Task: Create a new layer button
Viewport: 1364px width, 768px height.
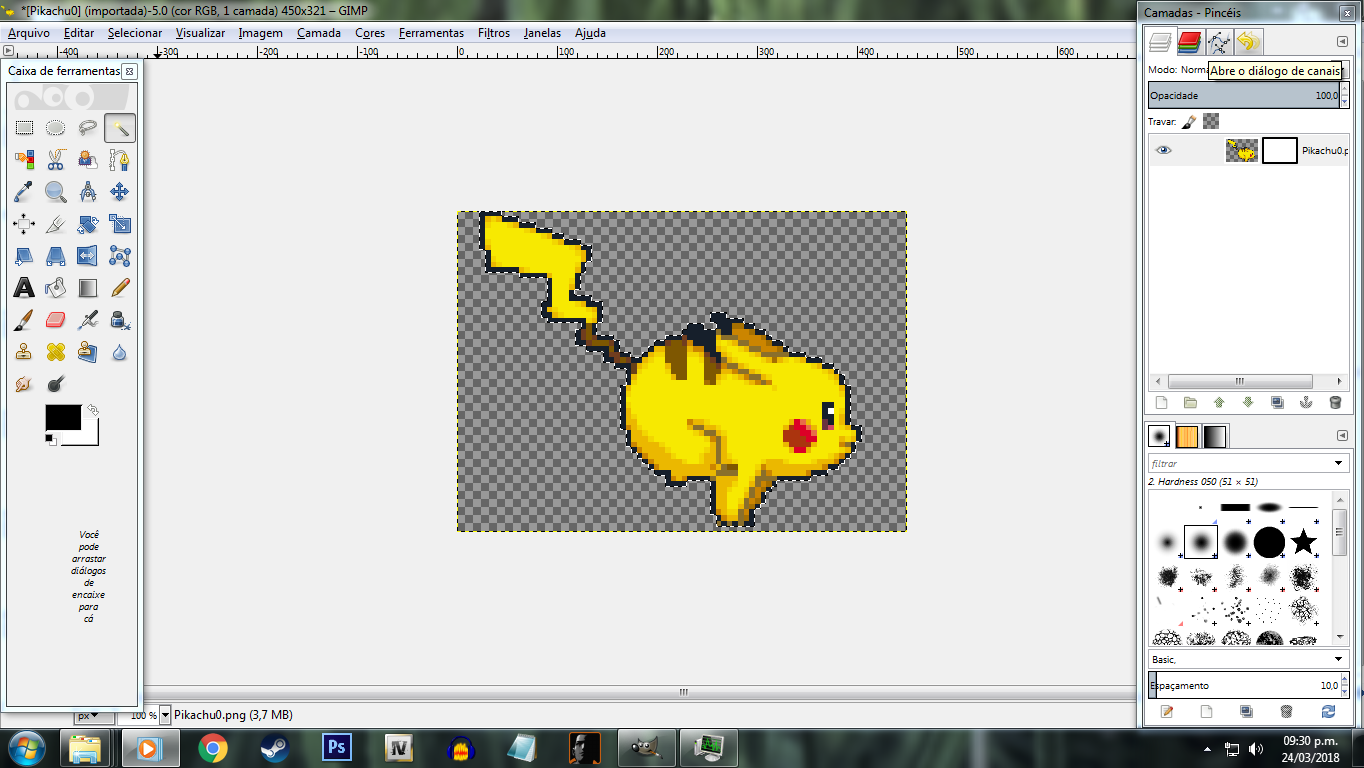Action: 1161,403
